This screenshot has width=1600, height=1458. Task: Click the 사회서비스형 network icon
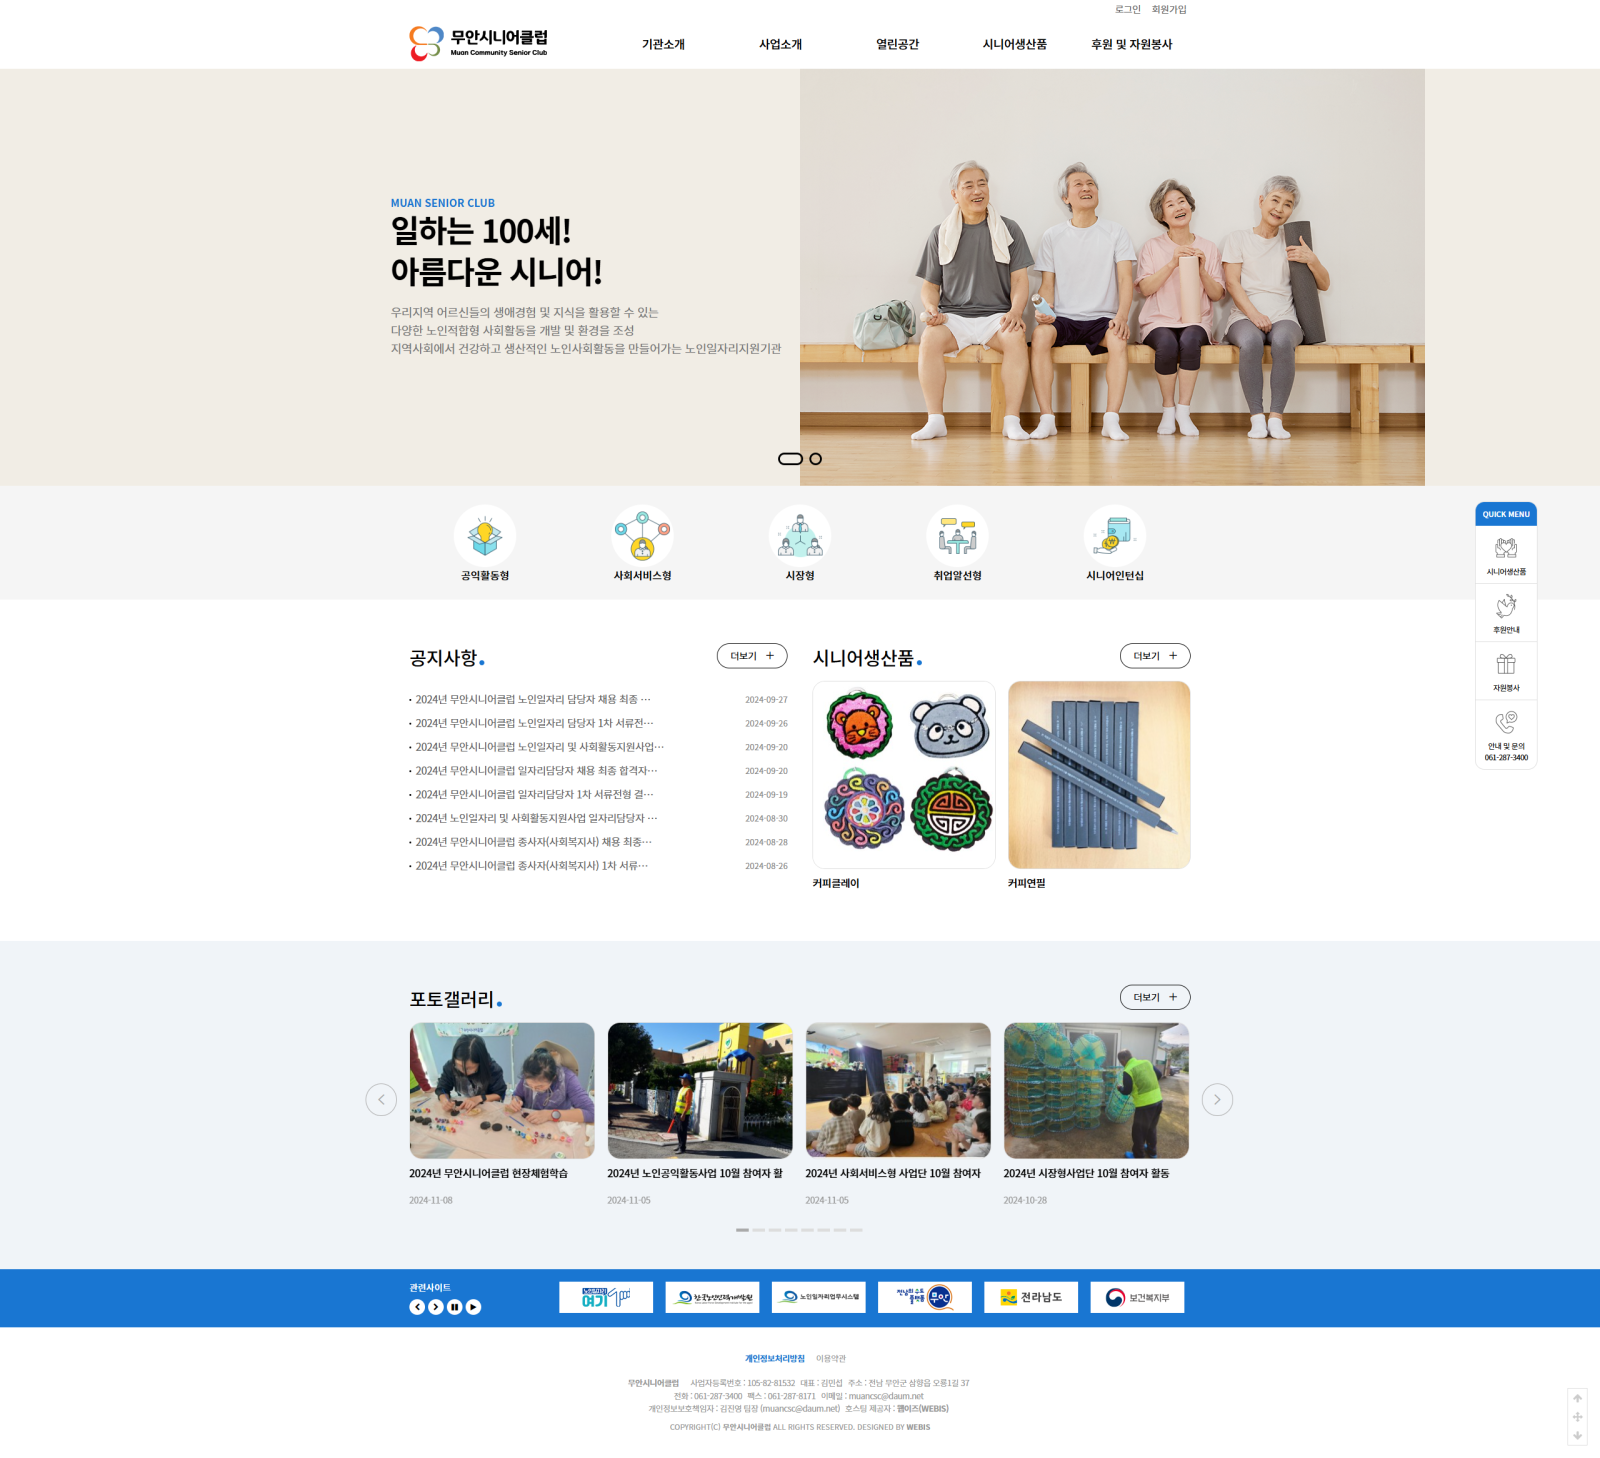(x=642, y=537)
